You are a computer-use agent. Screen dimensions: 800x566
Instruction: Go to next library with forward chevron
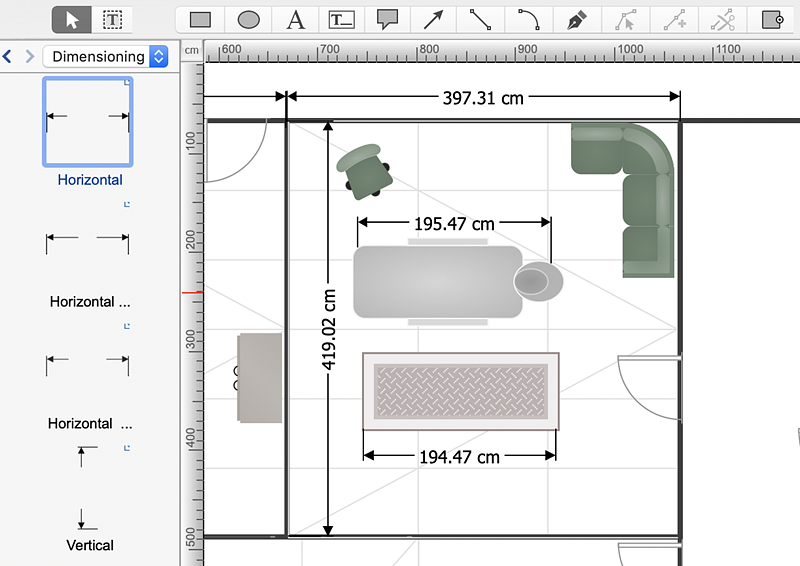coord(29,57)
